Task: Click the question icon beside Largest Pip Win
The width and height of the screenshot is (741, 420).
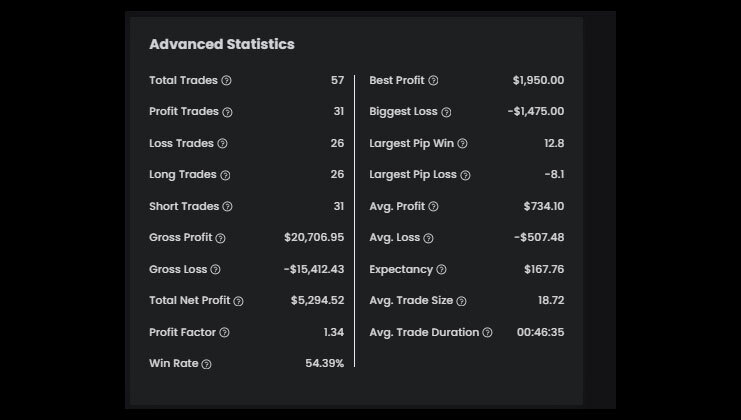Action: coord(462,144)
